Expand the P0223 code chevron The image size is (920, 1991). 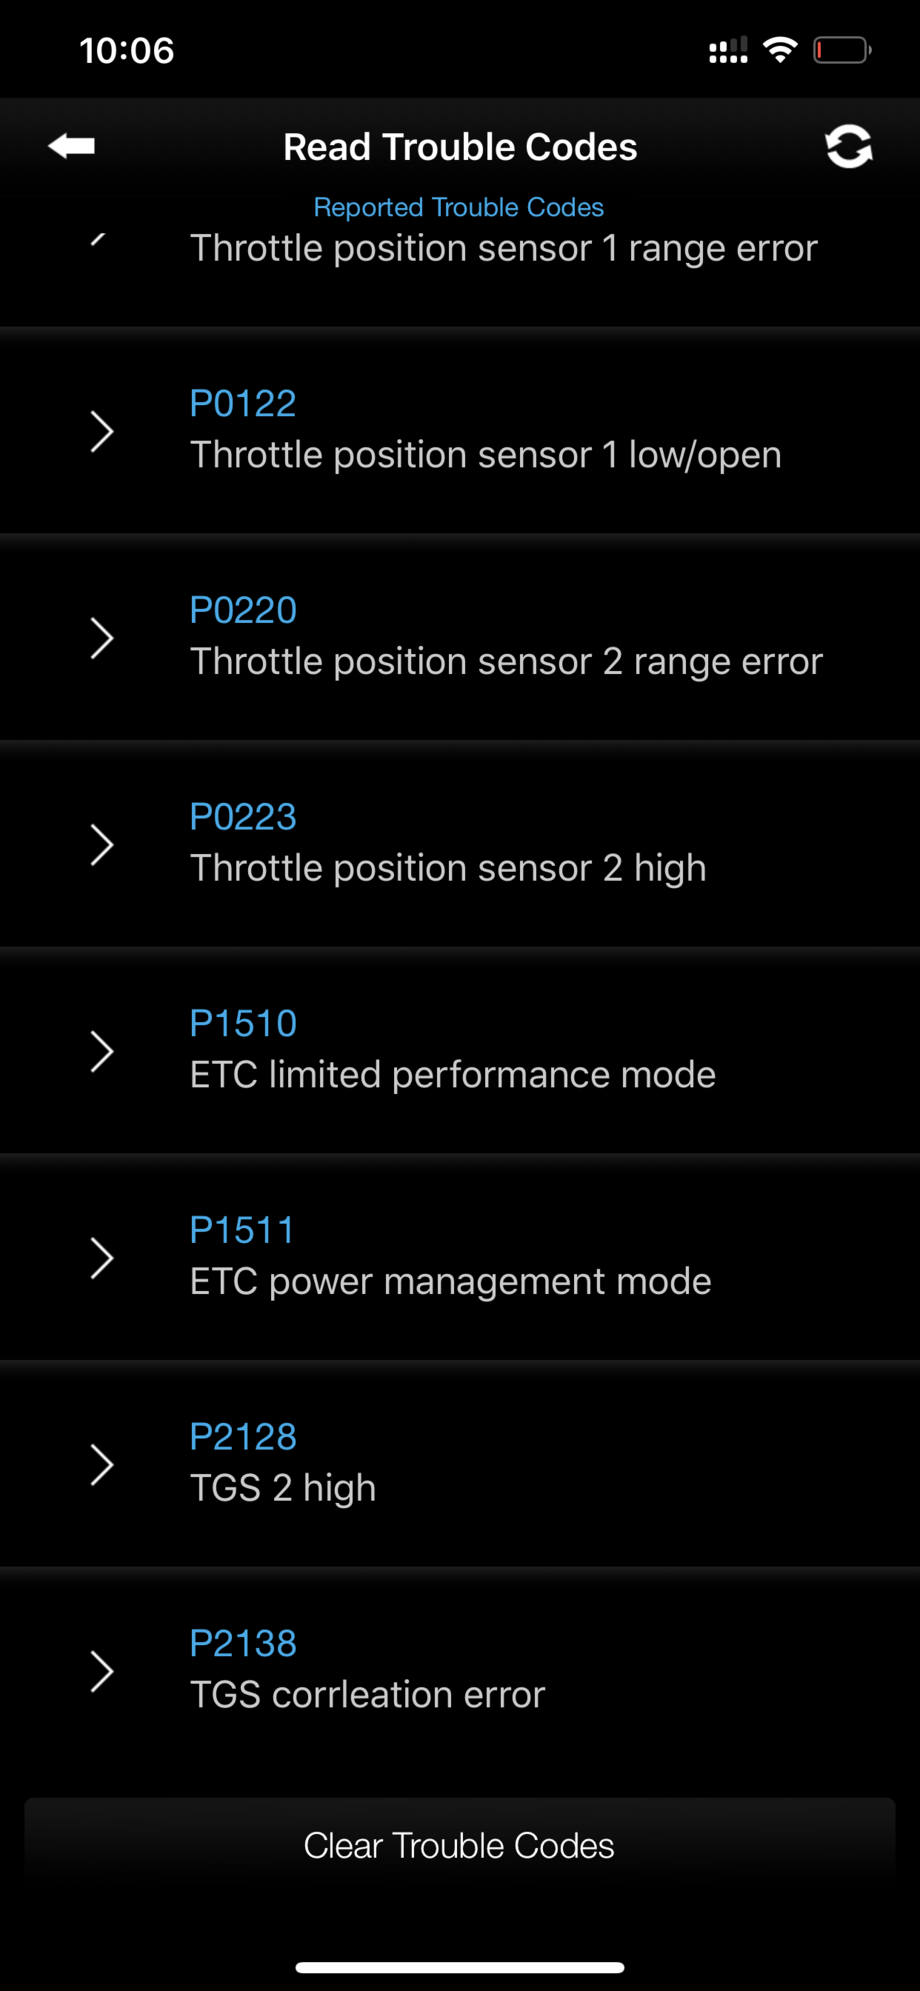[x=101, y=845]
